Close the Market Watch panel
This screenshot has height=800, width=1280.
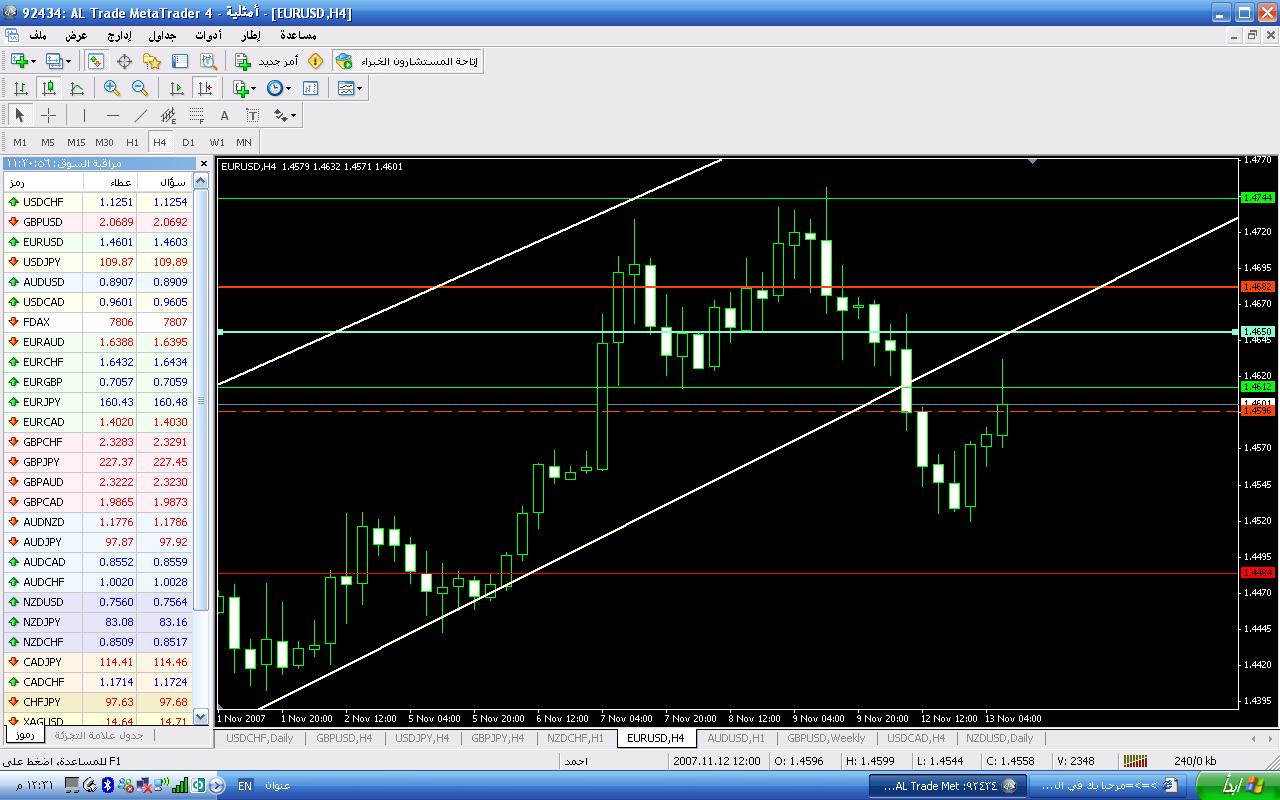(204, 163)
